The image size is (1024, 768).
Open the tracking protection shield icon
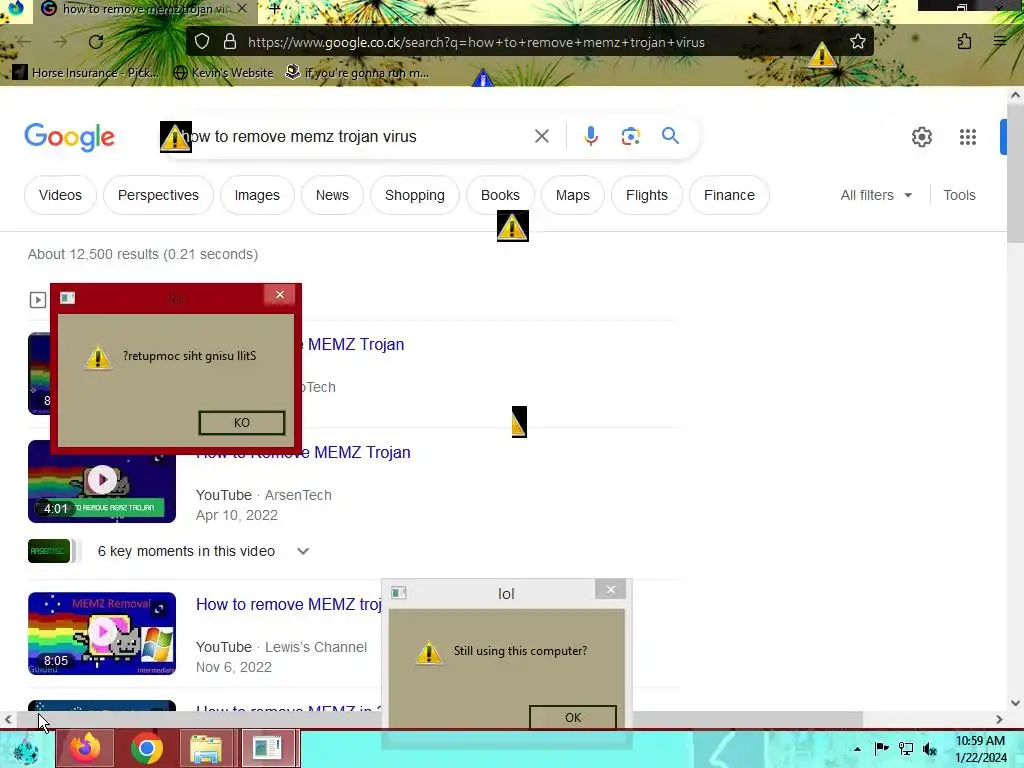coord(202,42)
